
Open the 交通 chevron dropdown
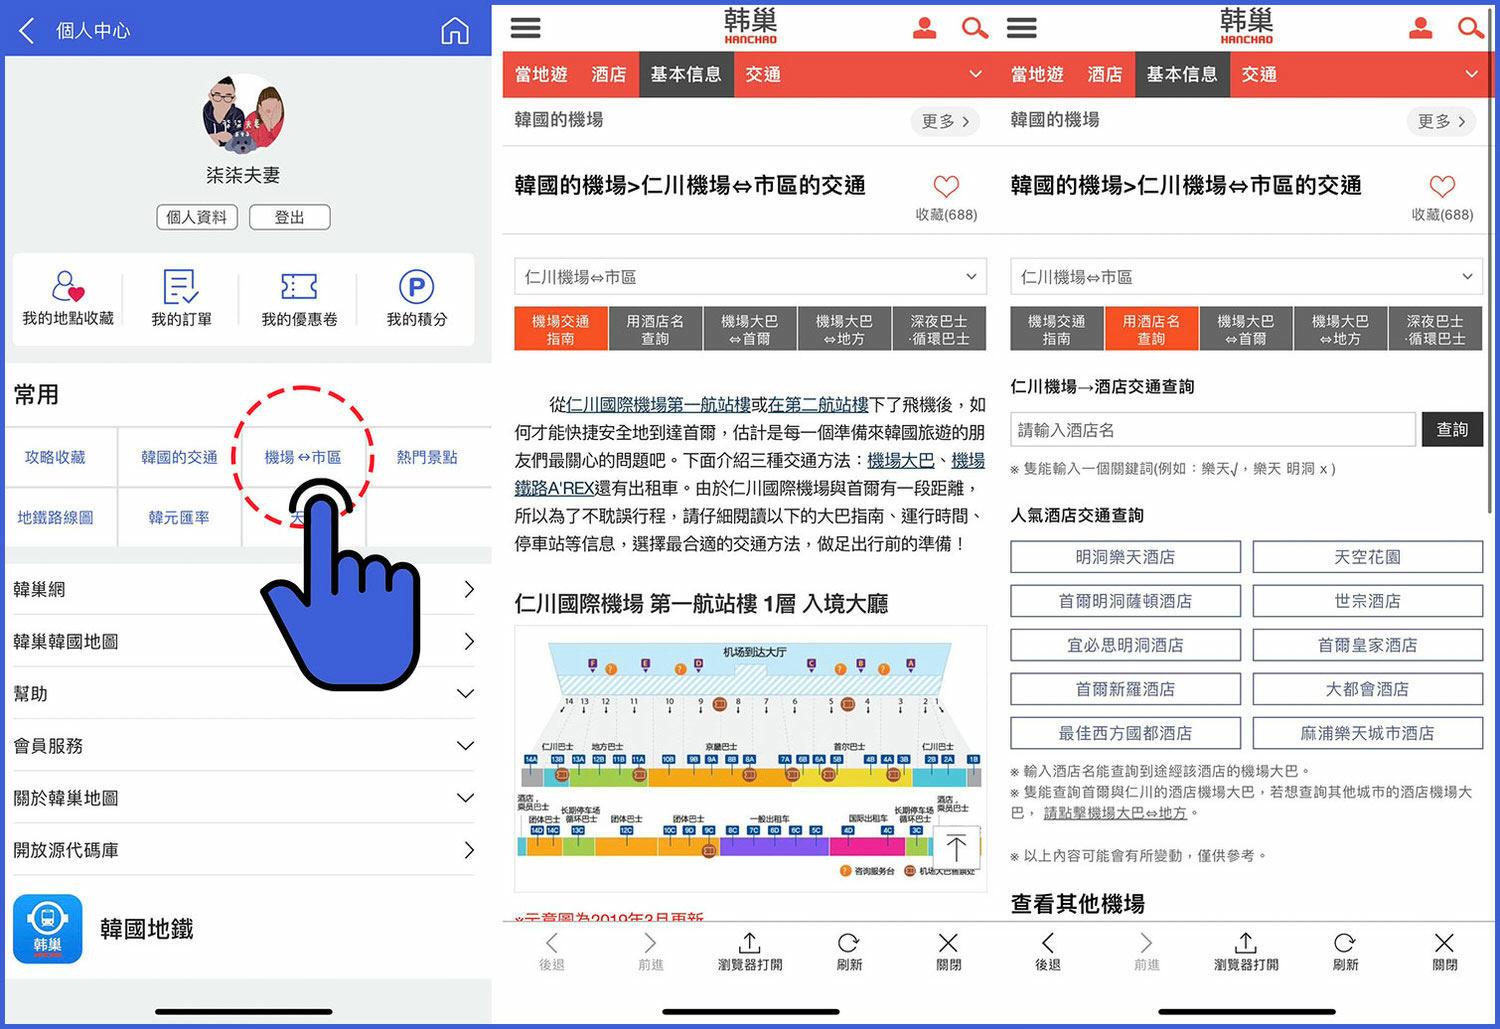(x=975, y=74)
